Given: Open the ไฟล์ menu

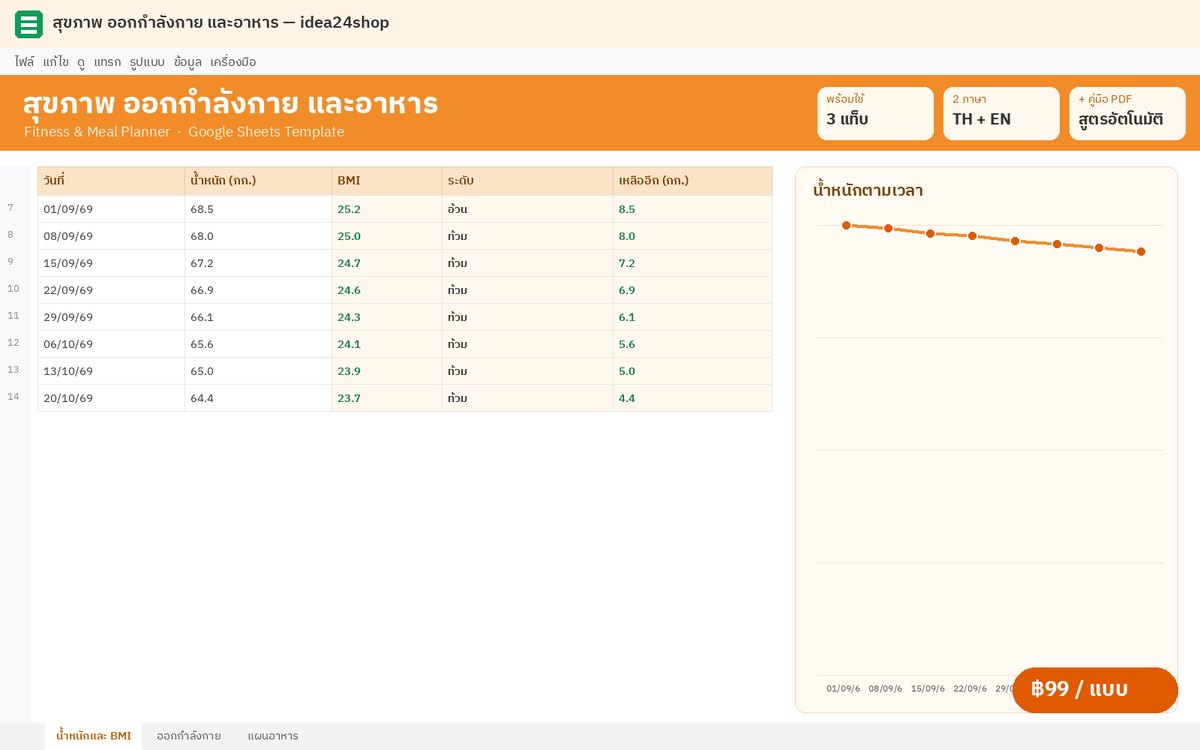Looking at the screenshot, I should pos(25,62).
